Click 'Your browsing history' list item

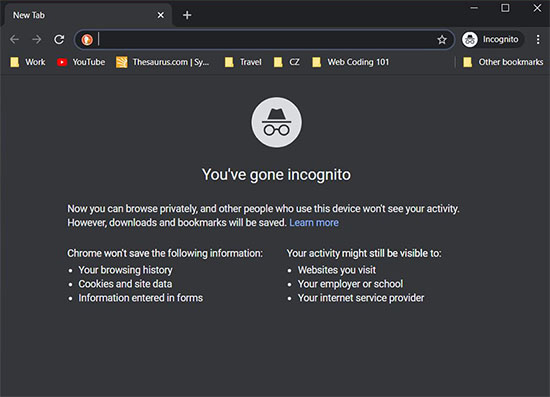pyautogui.click(x=125, y=270)
